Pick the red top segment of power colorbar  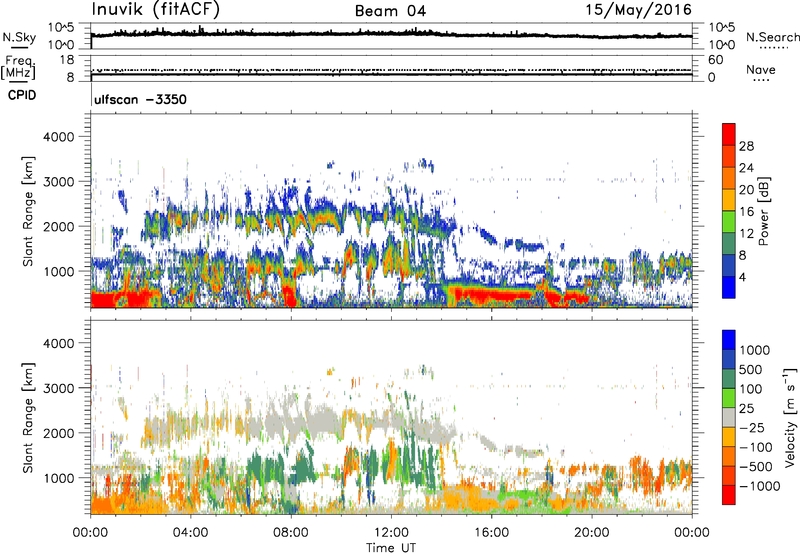click(x=729, y=134)
